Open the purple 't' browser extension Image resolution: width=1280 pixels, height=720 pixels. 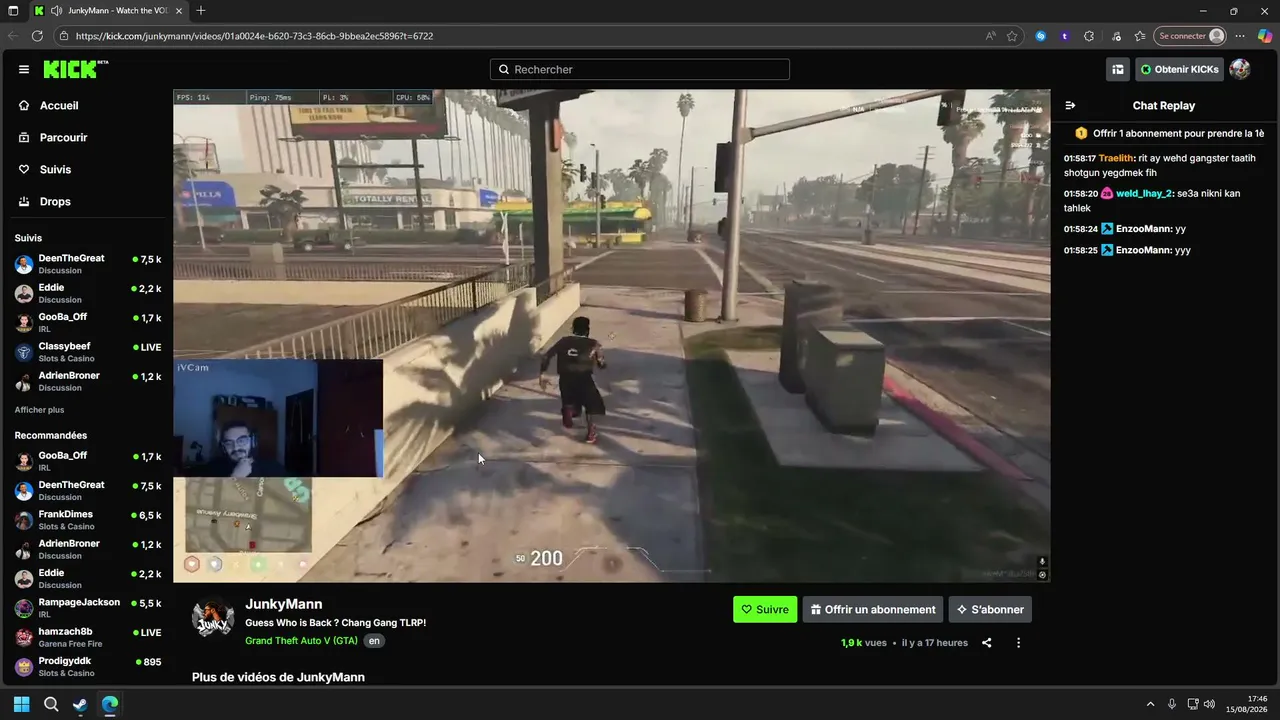pos(1065,36)
